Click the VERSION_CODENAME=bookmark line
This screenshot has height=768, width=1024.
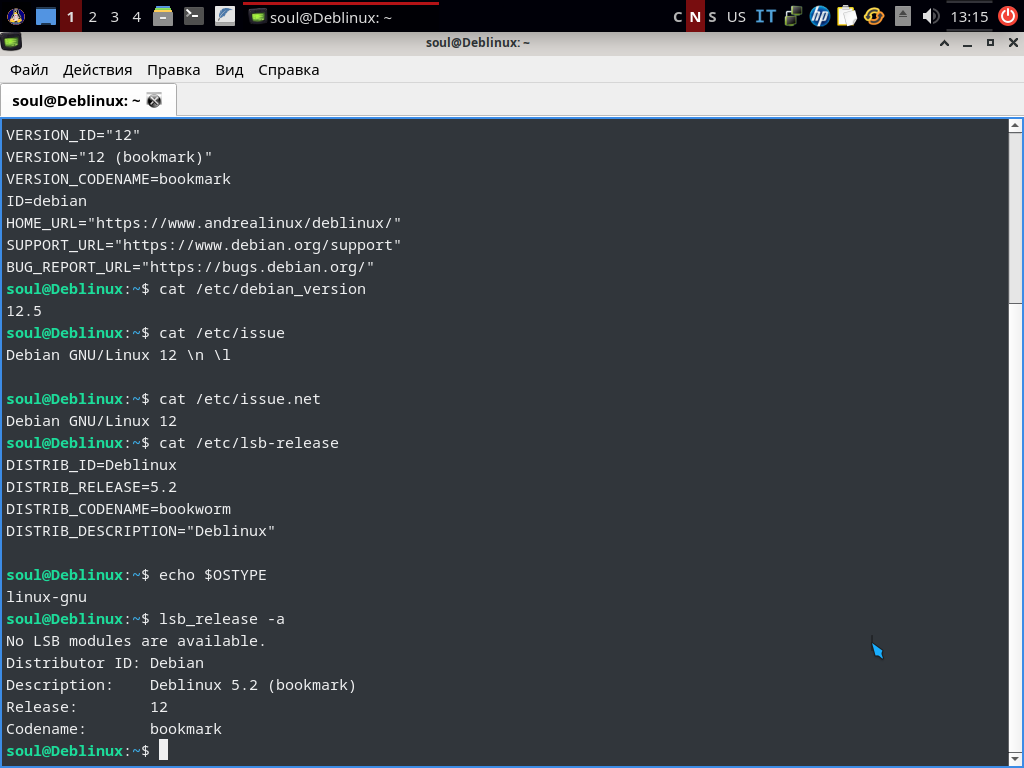coord(118,179)
